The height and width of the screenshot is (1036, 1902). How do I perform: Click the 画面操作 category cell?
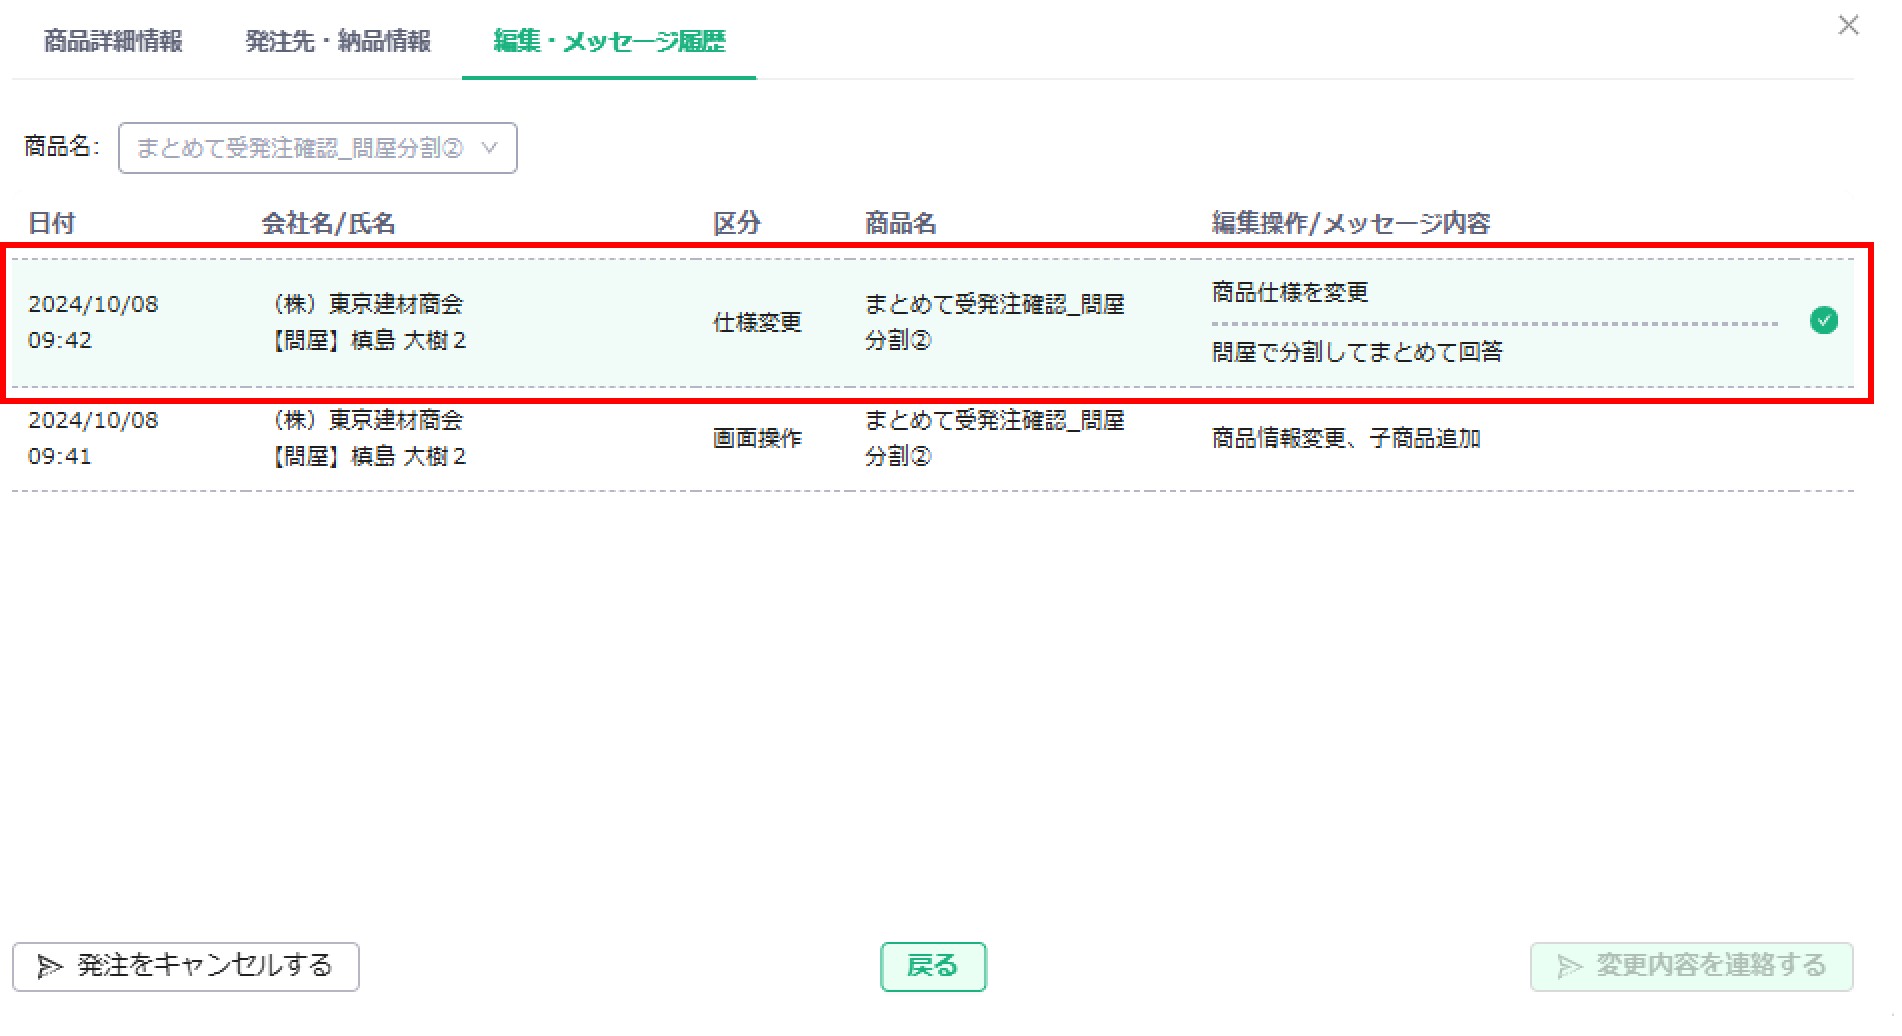757,438
